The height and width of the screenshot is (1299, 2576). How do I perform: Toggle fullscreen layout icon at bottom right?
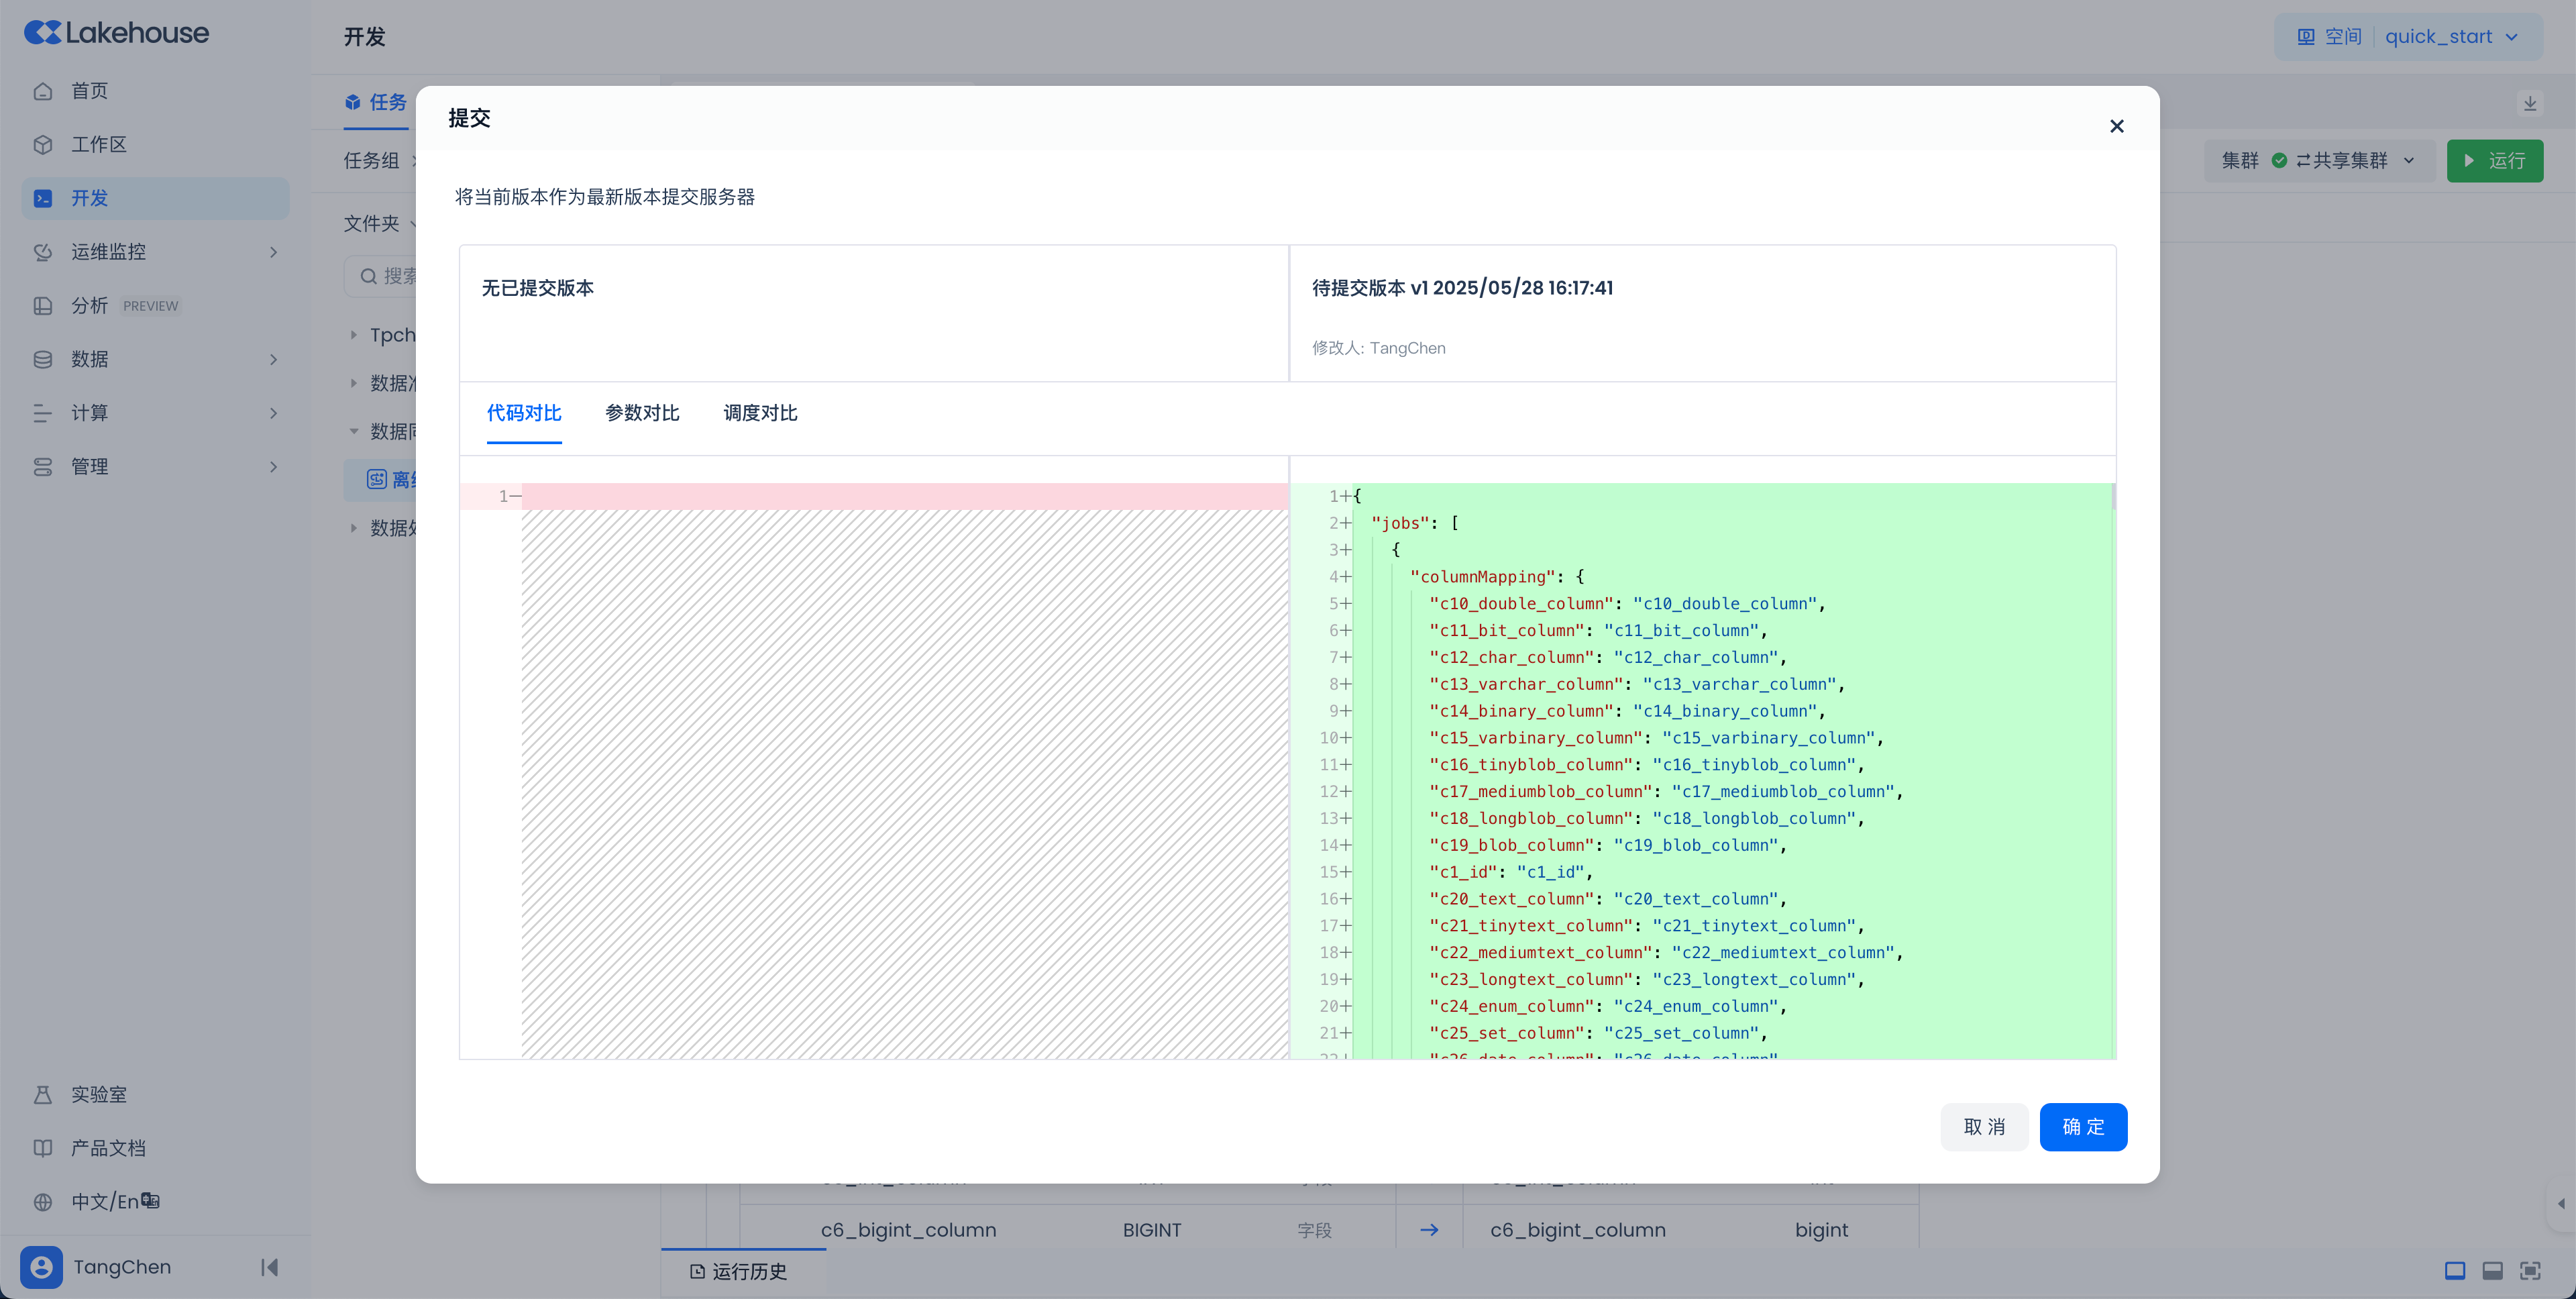click(x=2530, y=1271)
